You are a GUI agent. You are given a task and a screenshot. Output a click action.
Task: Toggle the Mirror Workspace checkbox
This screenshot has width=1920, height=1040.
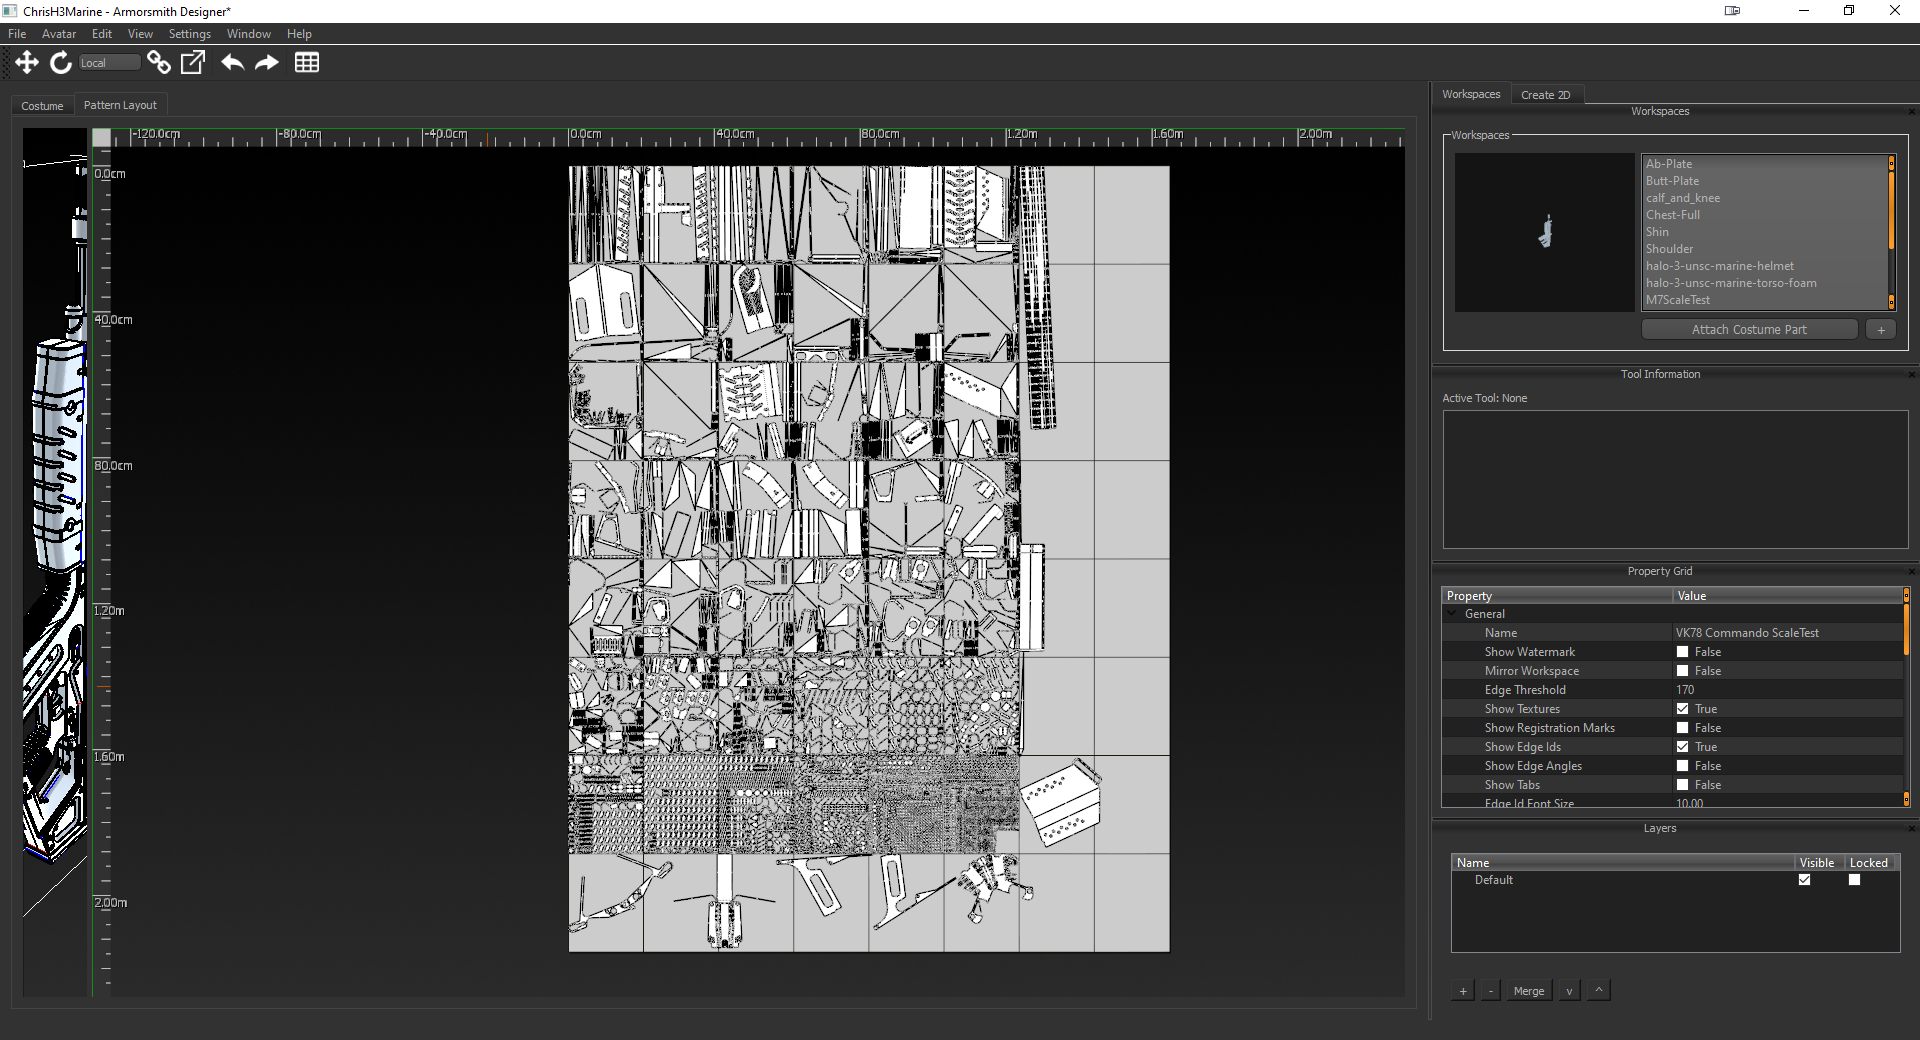1682,671
